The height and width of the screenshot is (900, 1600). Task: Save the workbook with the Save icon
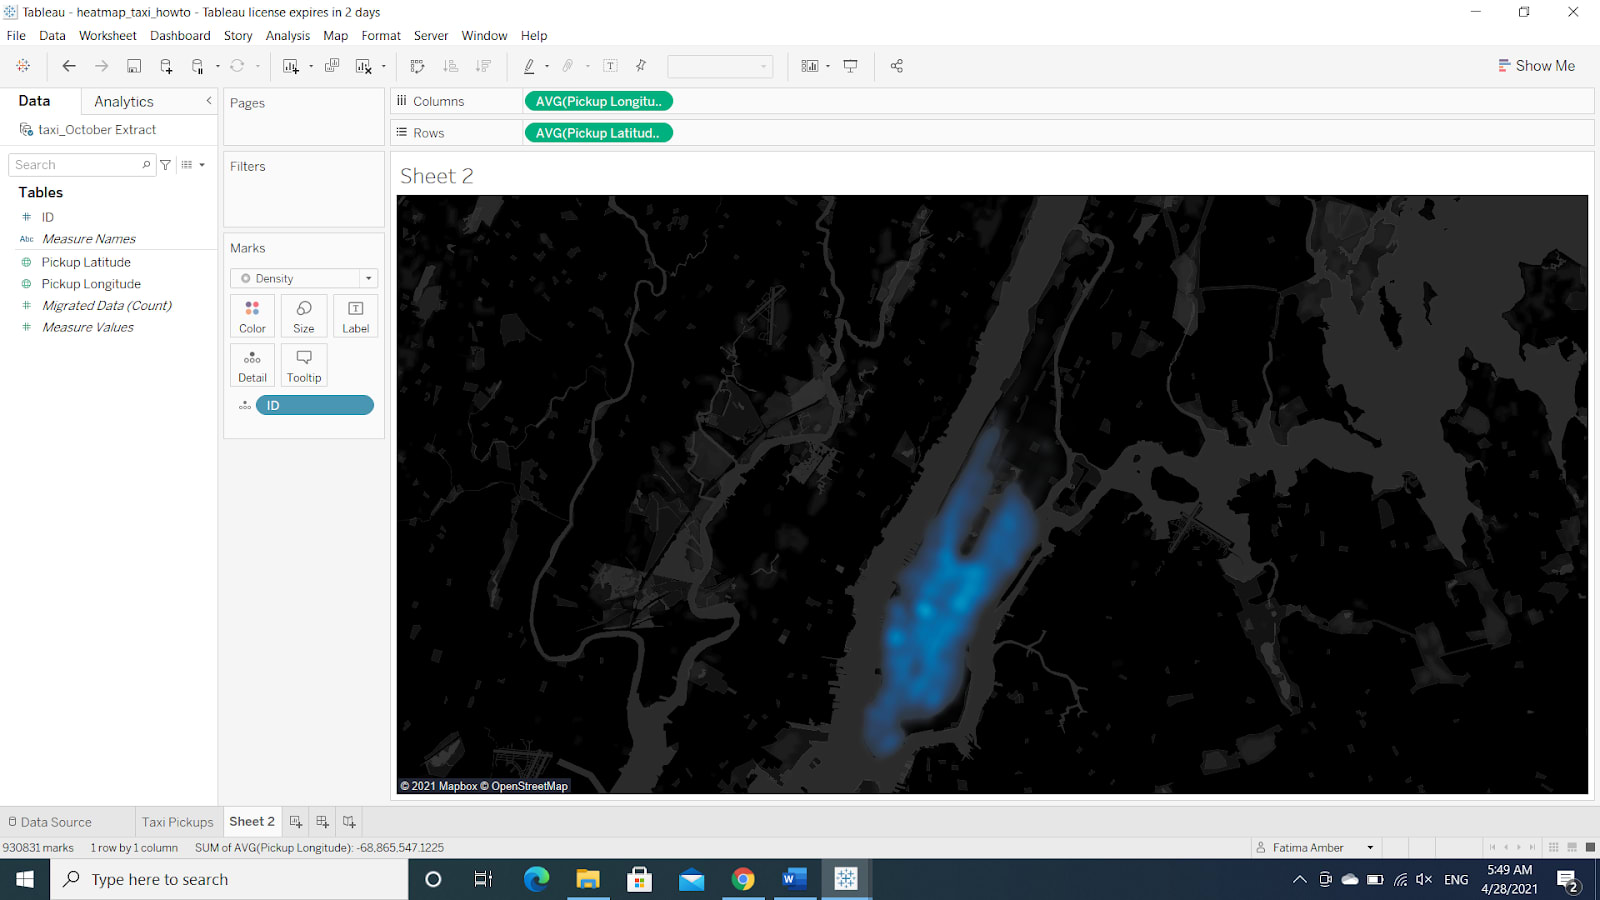point(134,66)
